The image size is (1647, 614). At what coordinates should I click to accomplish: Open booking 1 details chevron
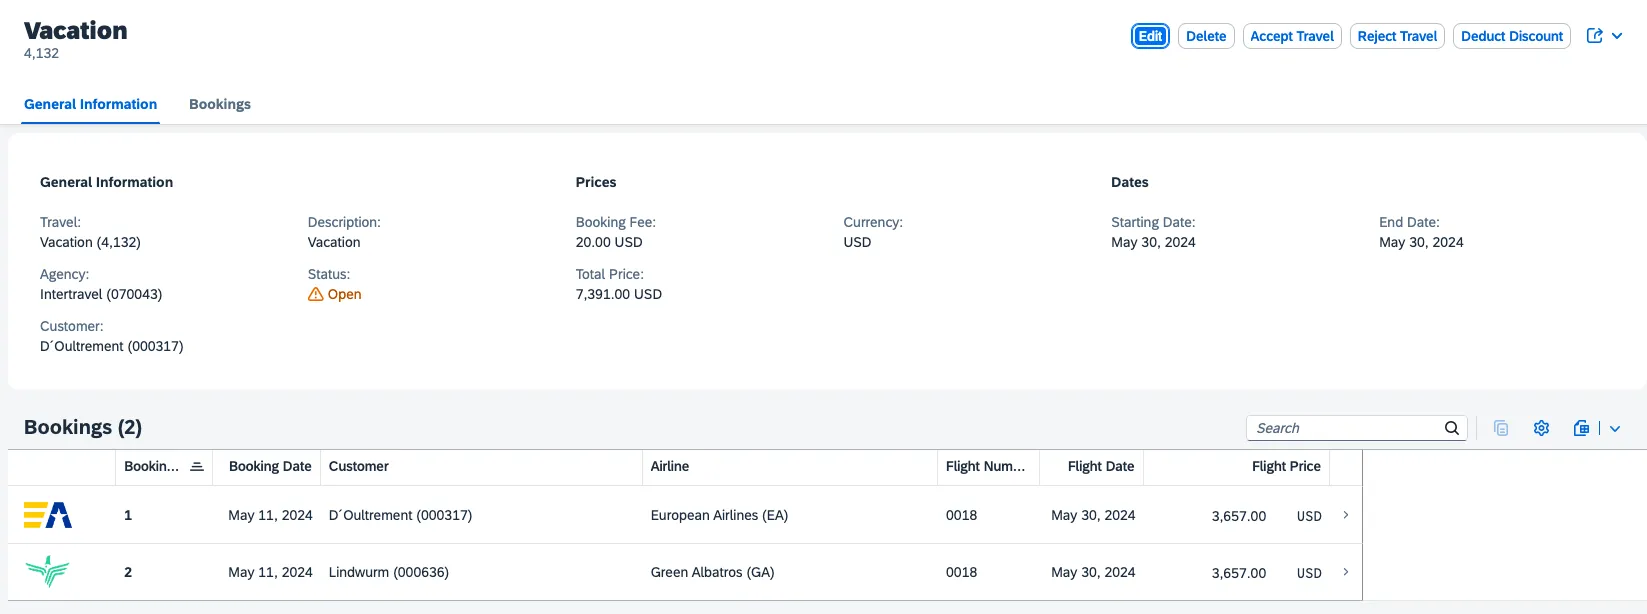(x=1346, y=515)
